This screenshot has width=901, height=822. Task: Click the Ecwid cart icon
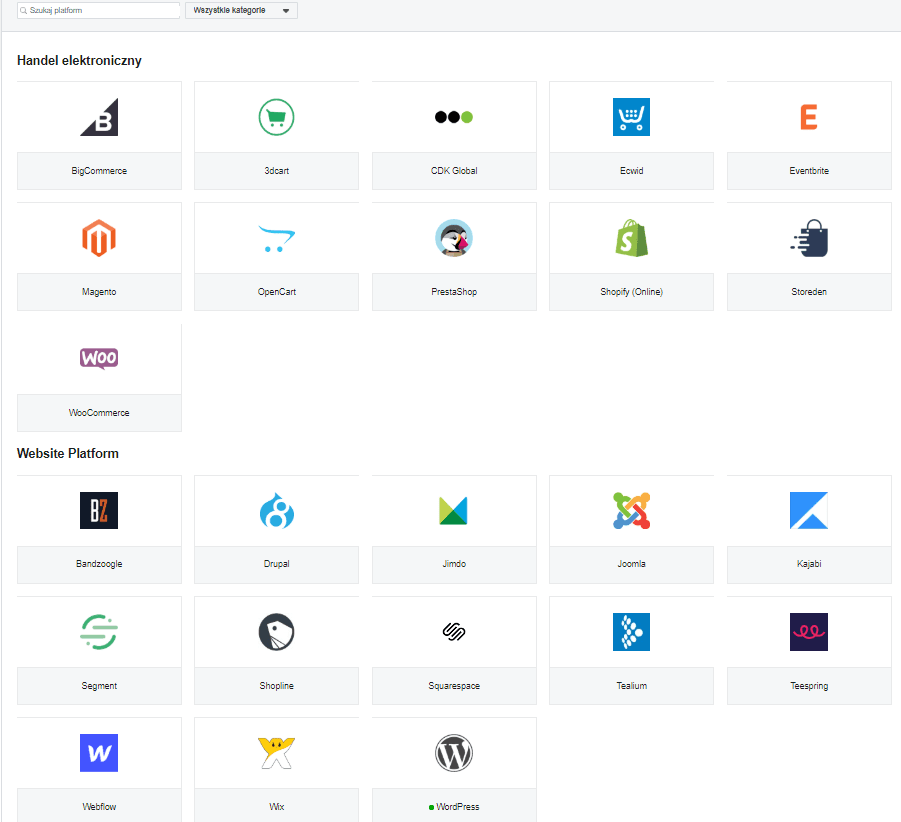(632, 117)
